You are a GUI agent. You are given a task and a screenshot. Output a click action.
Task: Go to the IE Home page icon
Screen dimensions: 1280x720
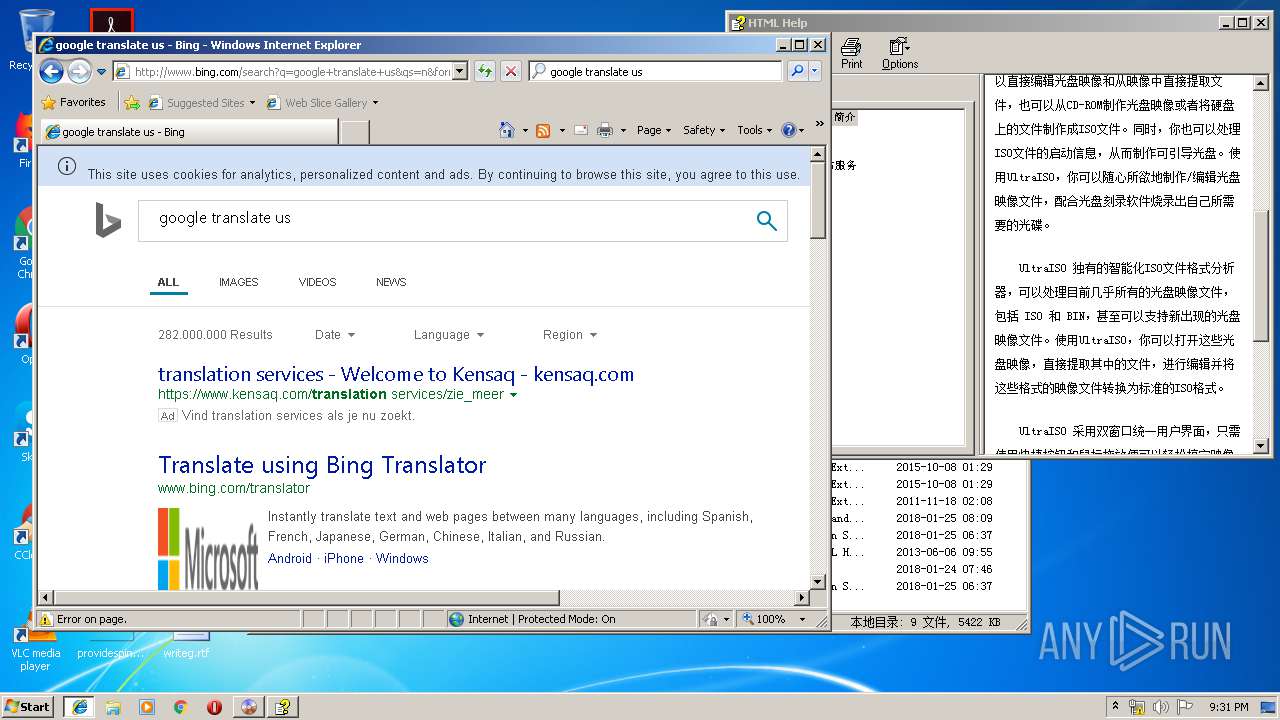507,130
